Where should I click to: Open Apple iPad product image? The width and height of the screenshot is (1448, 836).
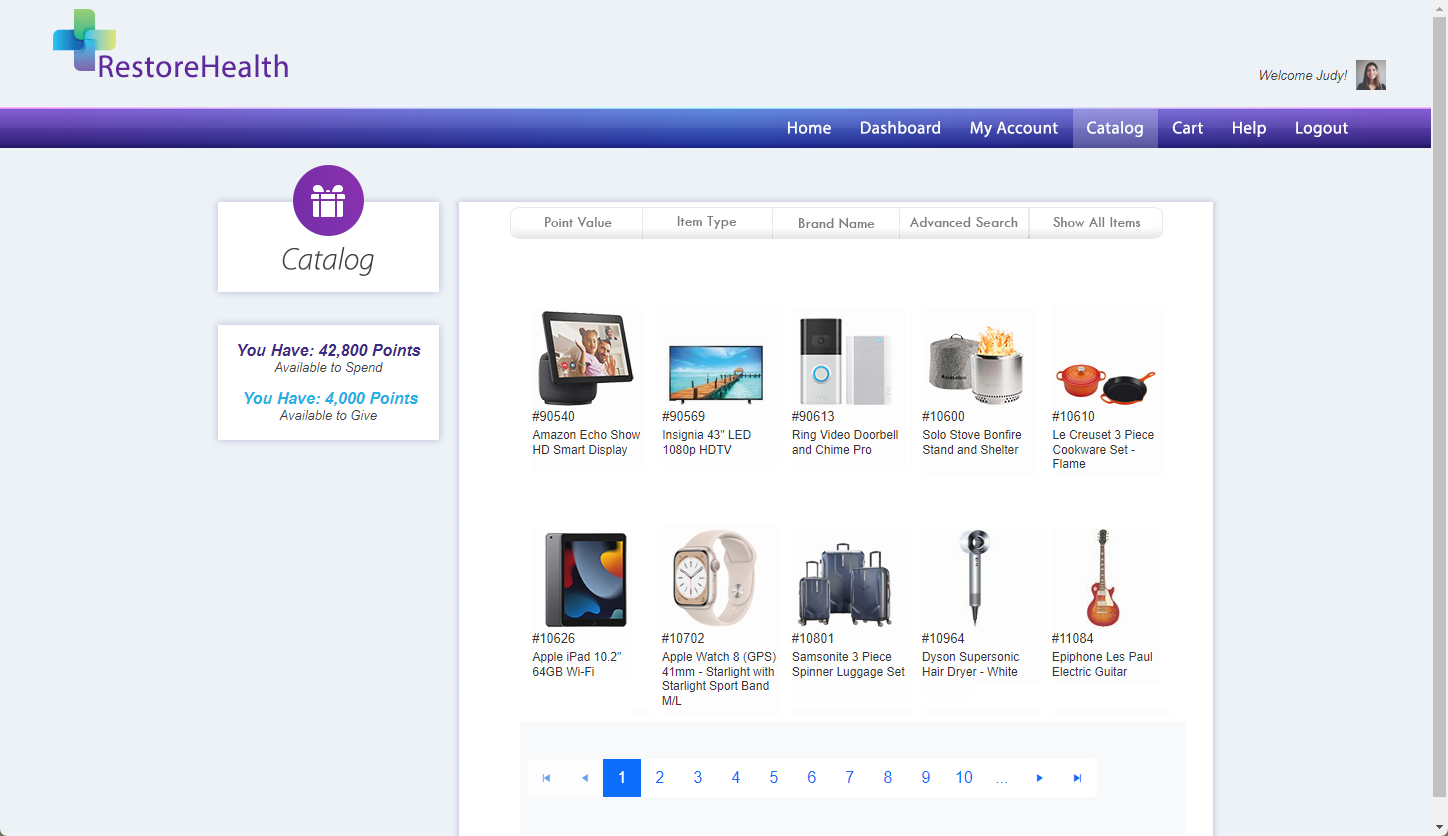point(586,580)
